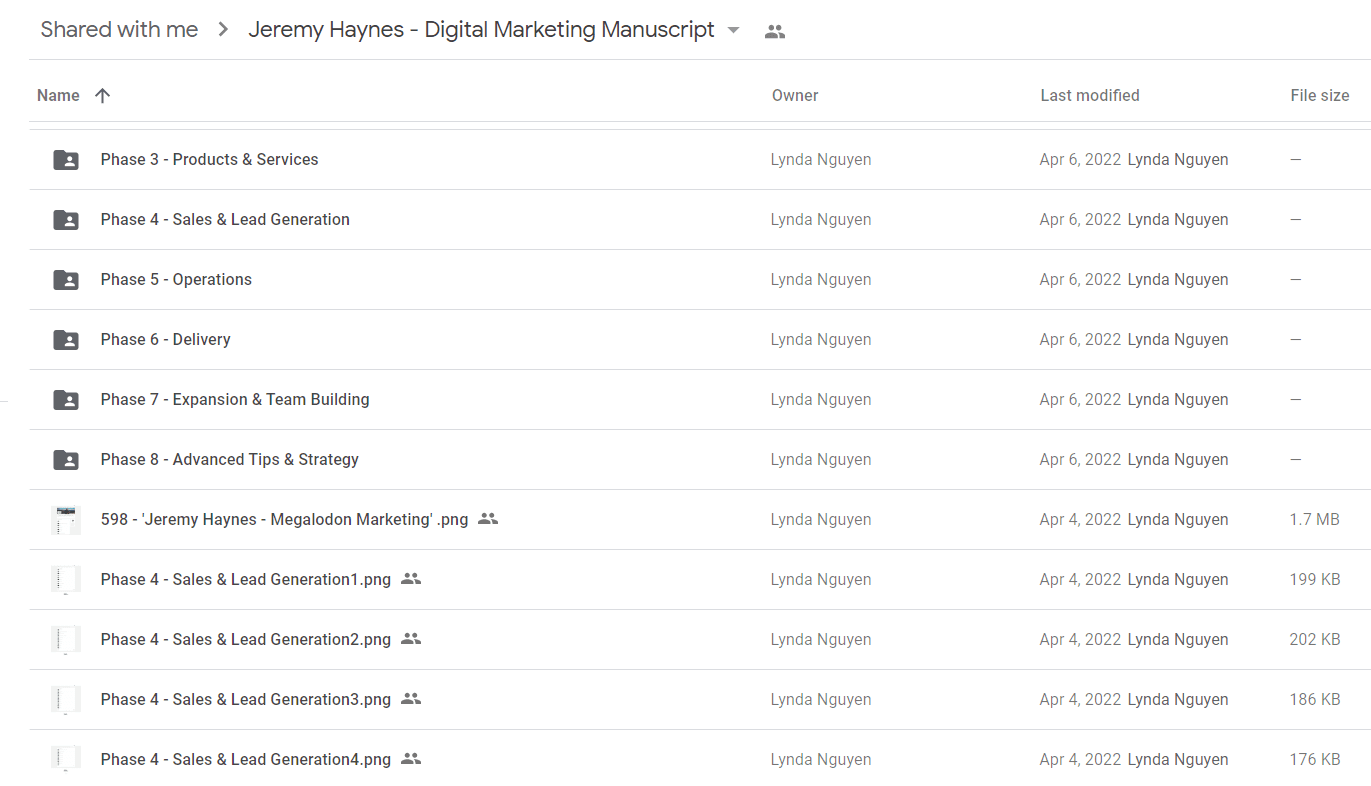Expand breadcrumb chevron after Shared with me

click(223, 30)
